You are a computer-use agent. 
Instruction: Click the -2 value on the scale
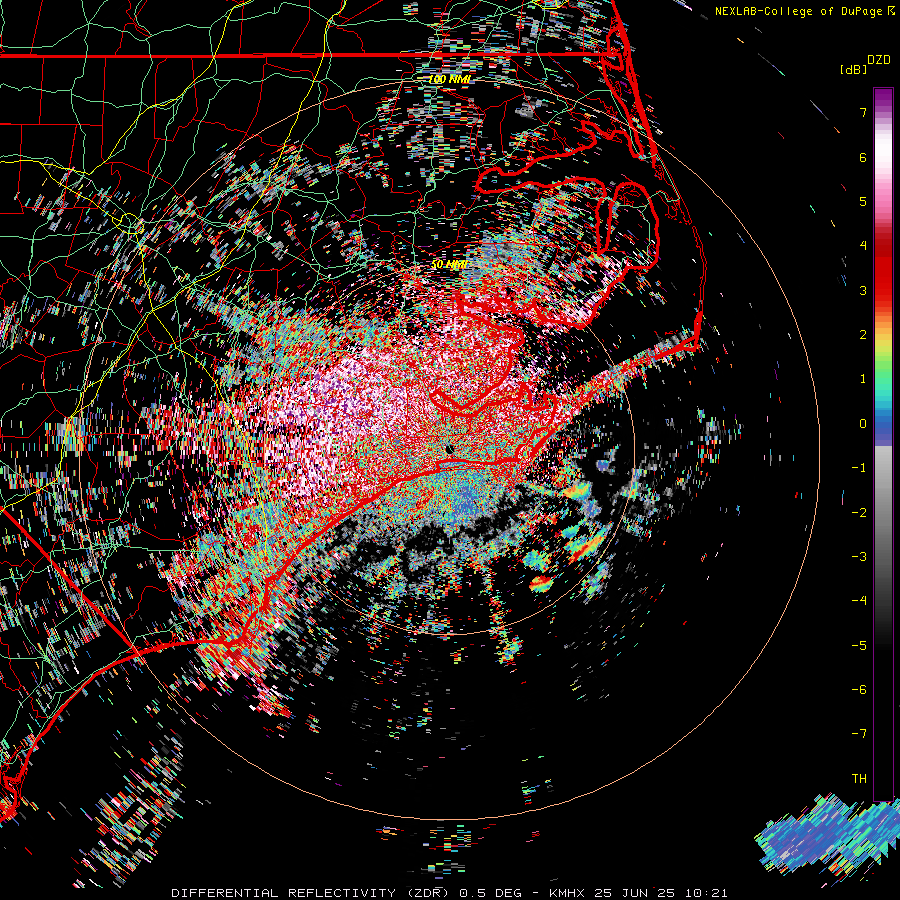(x=859, y=513)
